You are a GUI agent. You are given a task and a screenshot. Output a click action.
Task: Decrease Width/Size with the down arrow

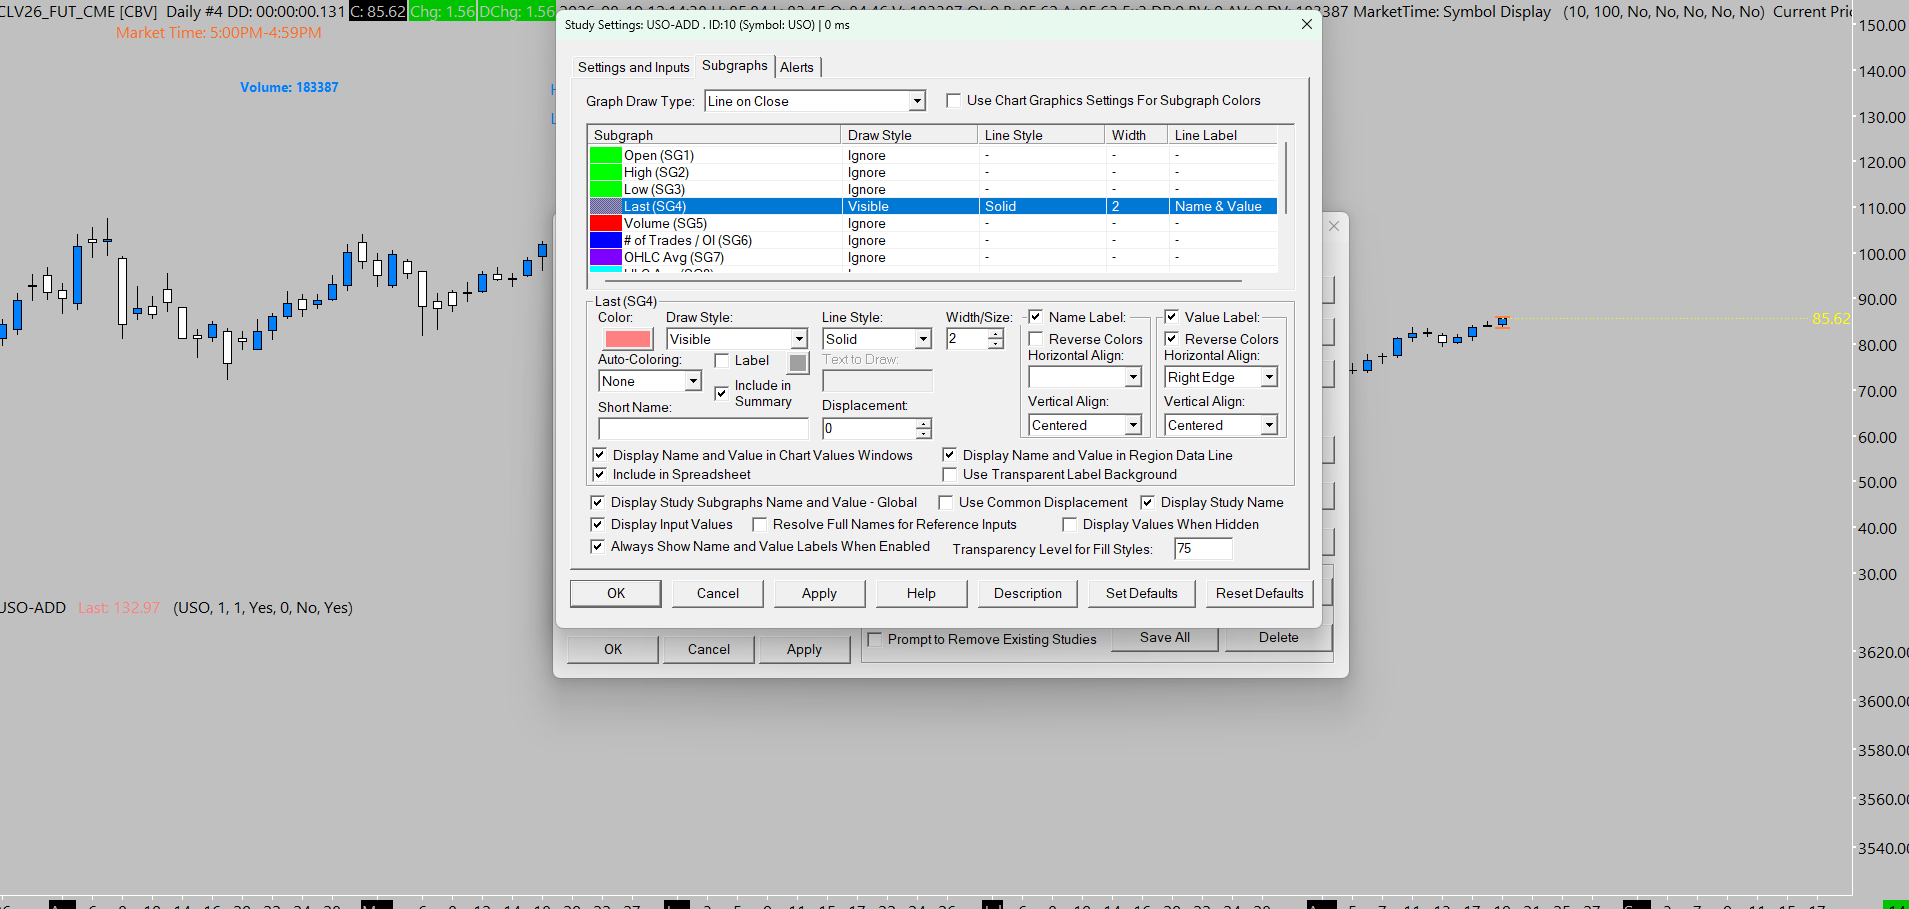996,344
